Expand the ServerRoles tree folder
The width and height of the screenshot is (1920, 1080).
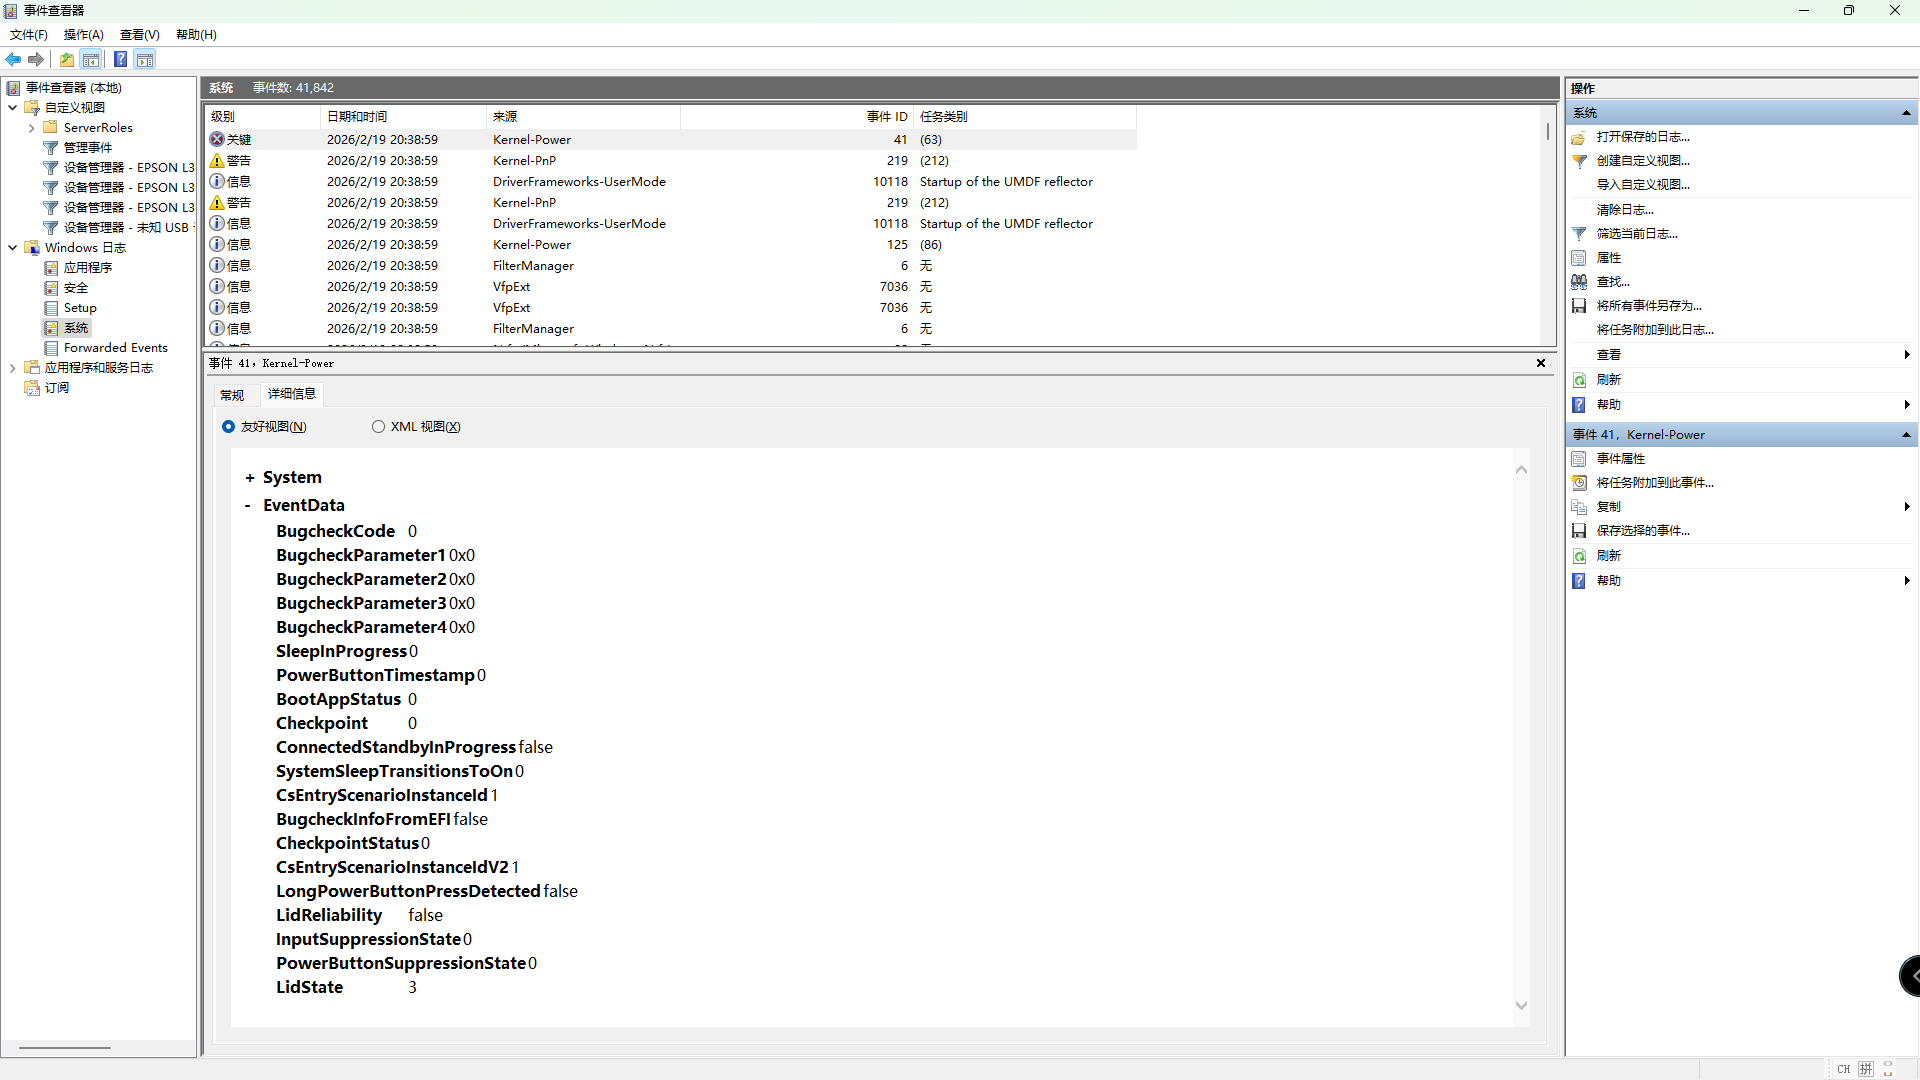click(32, 128)
